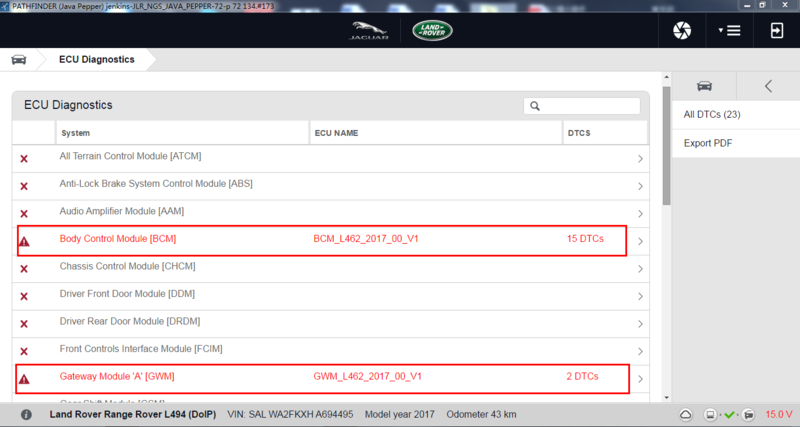The height and width of the screenshot is (427, 800).
Task: Click cloud connection status icon
Action: (686, 415)
